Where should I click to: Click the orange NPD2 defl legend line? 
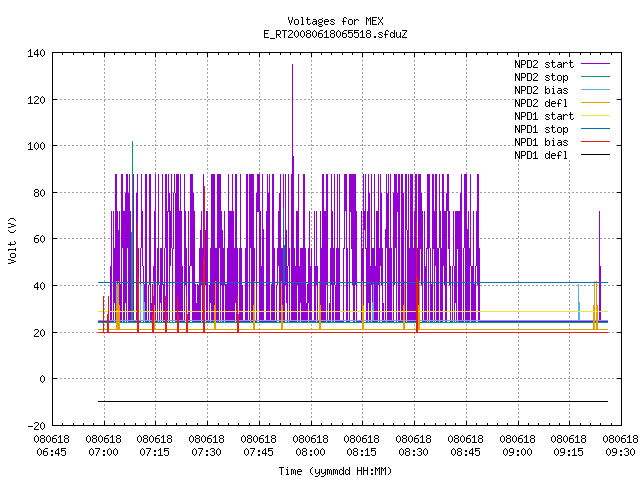point(596,102)
